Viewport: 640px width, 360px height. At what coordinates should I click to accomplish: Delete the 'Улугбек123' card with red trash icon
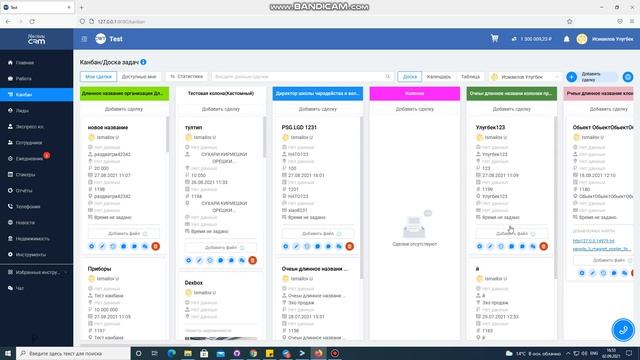click(x=543, y=246)
